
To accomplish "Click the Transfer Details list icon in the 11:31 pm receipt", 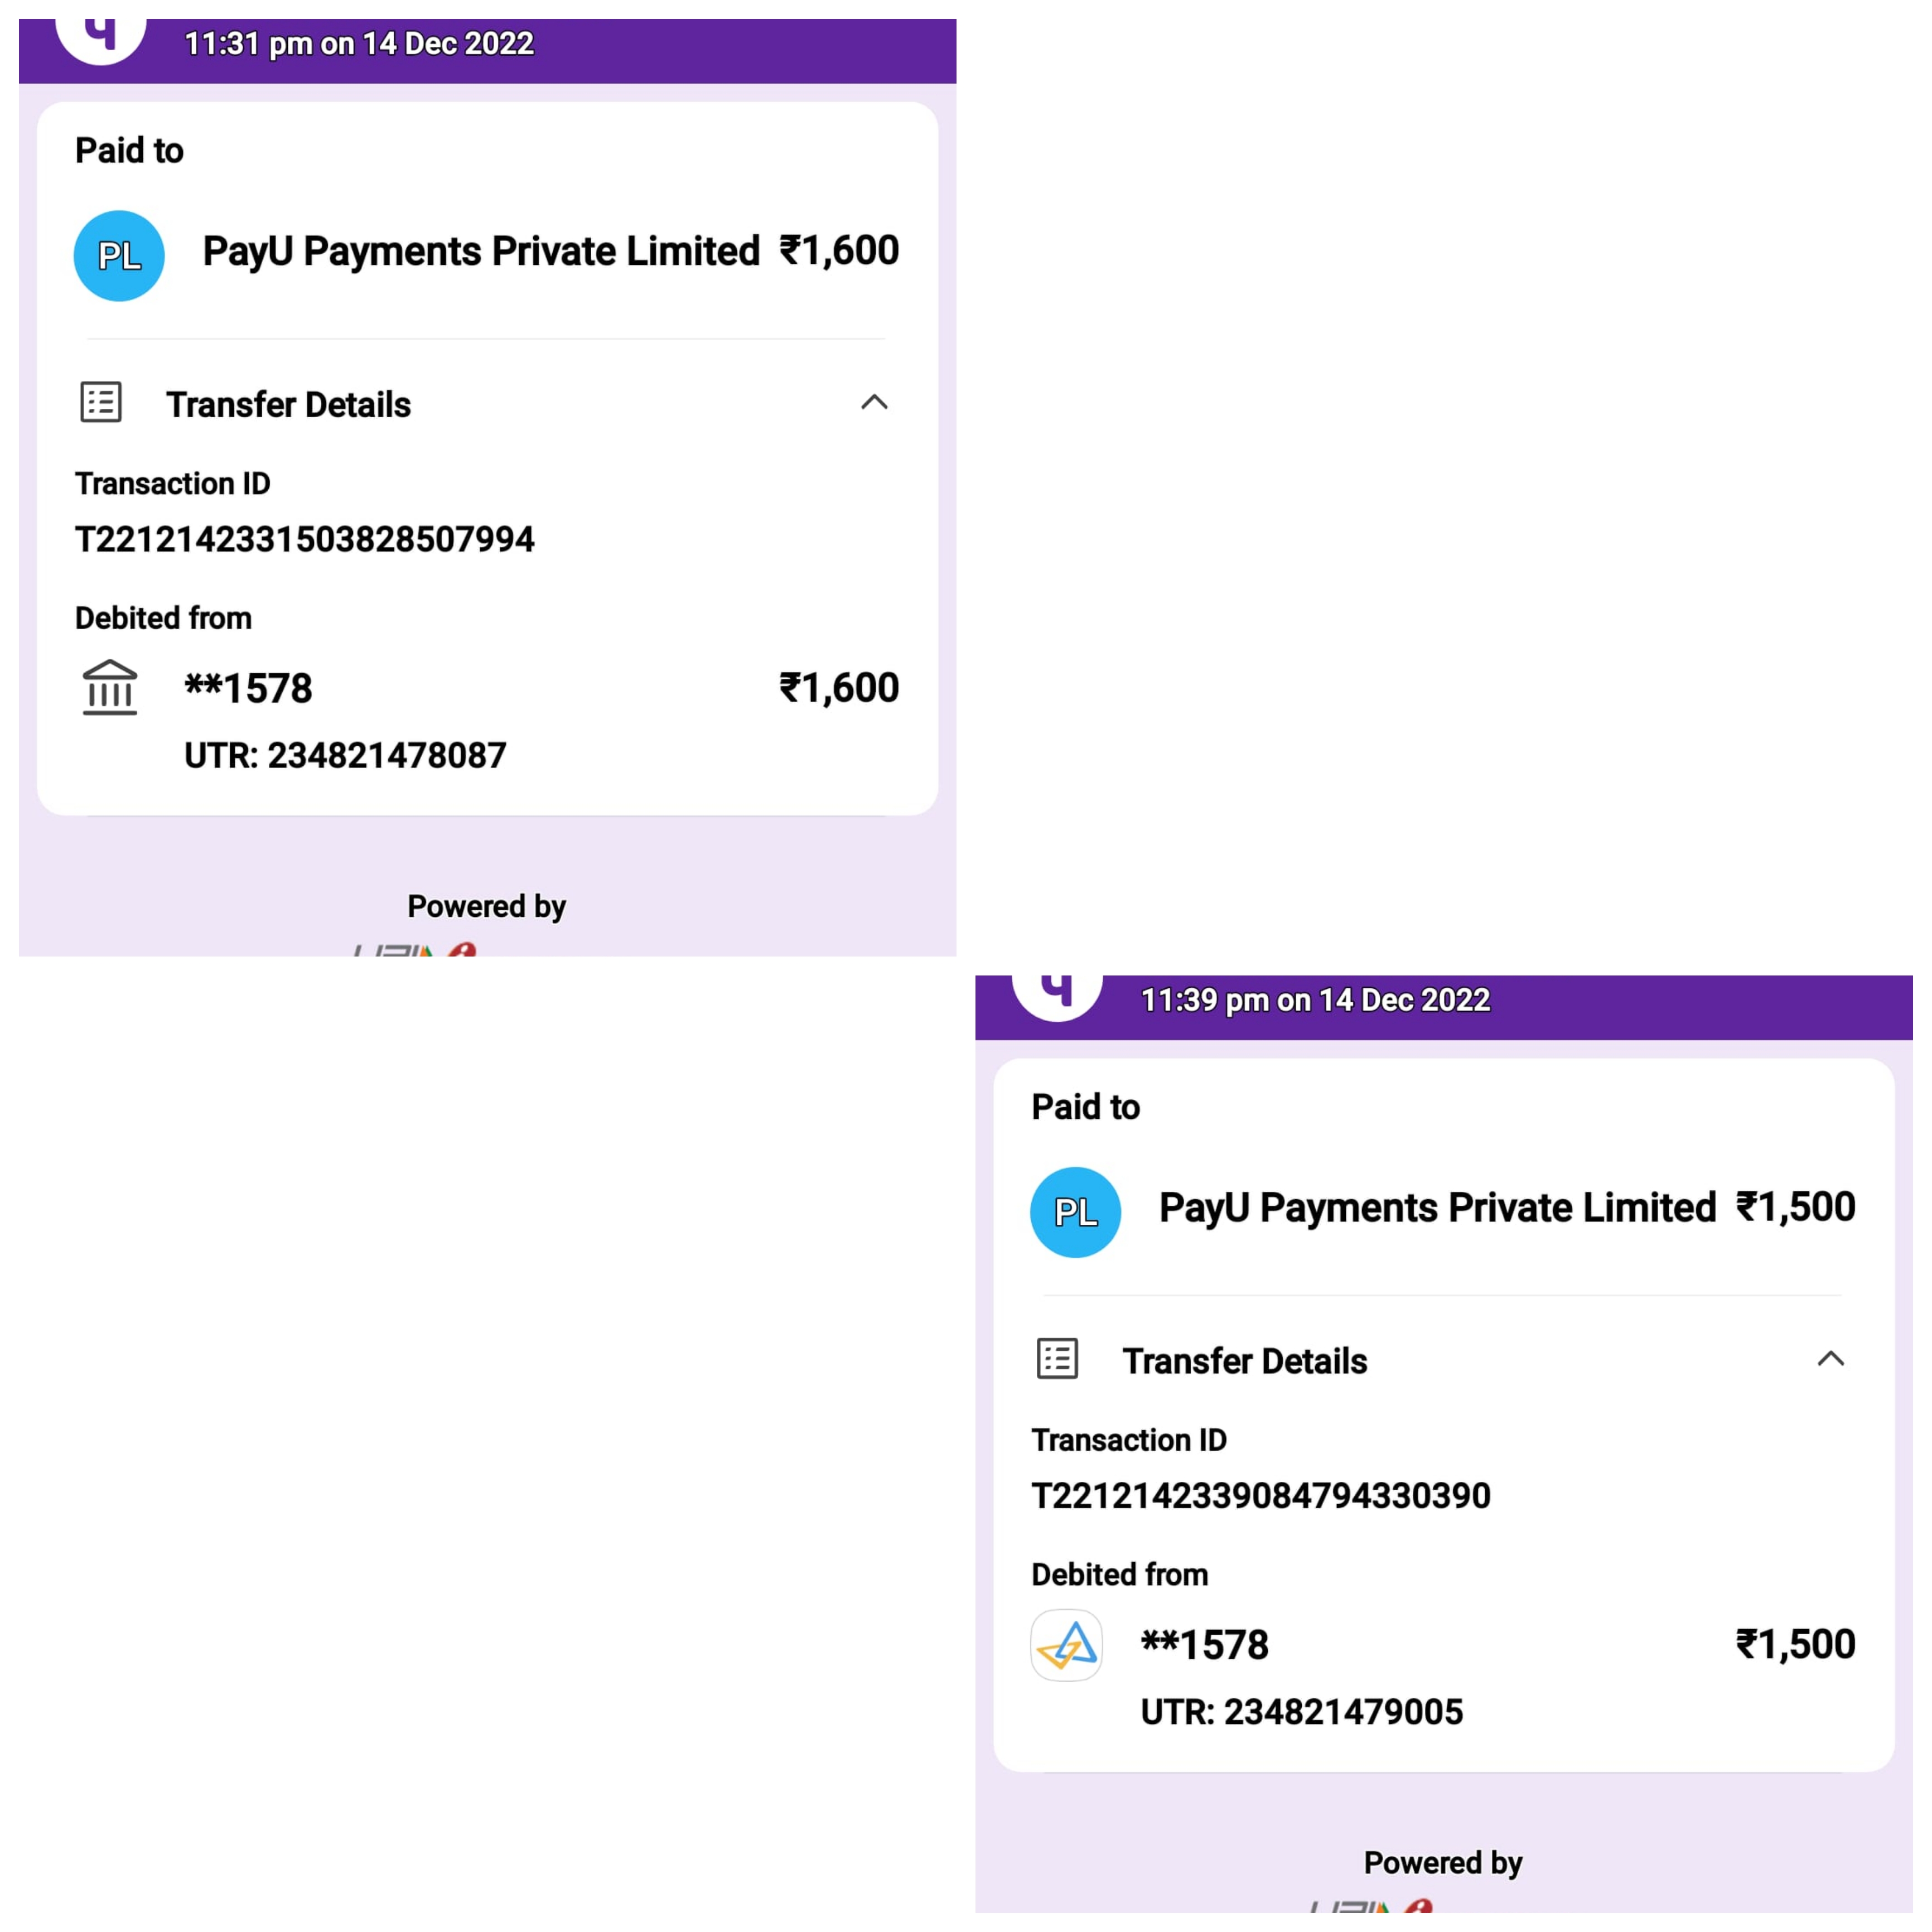I will [x=101, y=403].
